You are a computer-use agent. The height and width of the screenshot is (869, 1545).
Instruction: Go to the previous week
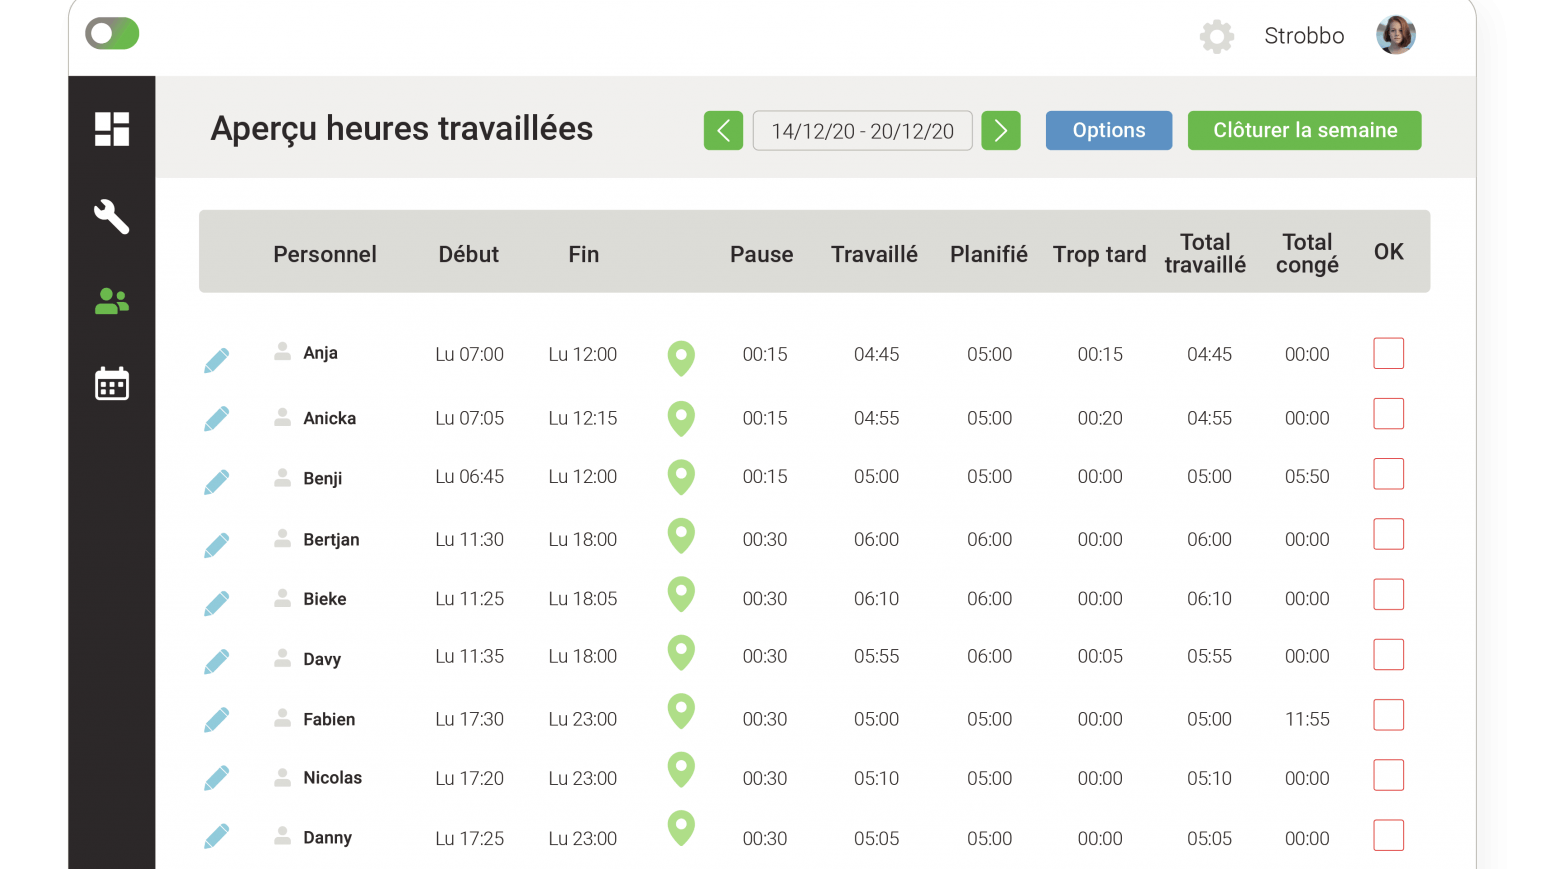pyautogui.click(x=723, y=131)
